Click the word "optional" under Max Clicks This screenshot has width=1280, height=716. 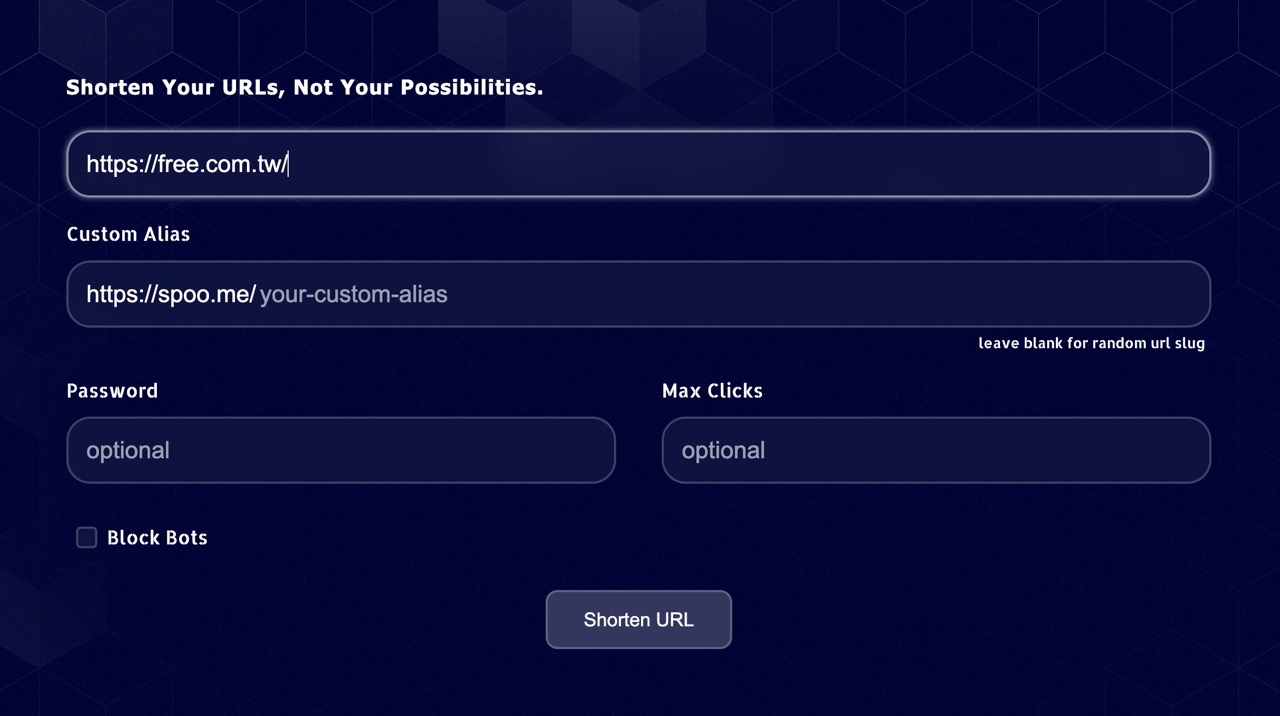click(x=723, y=450)
